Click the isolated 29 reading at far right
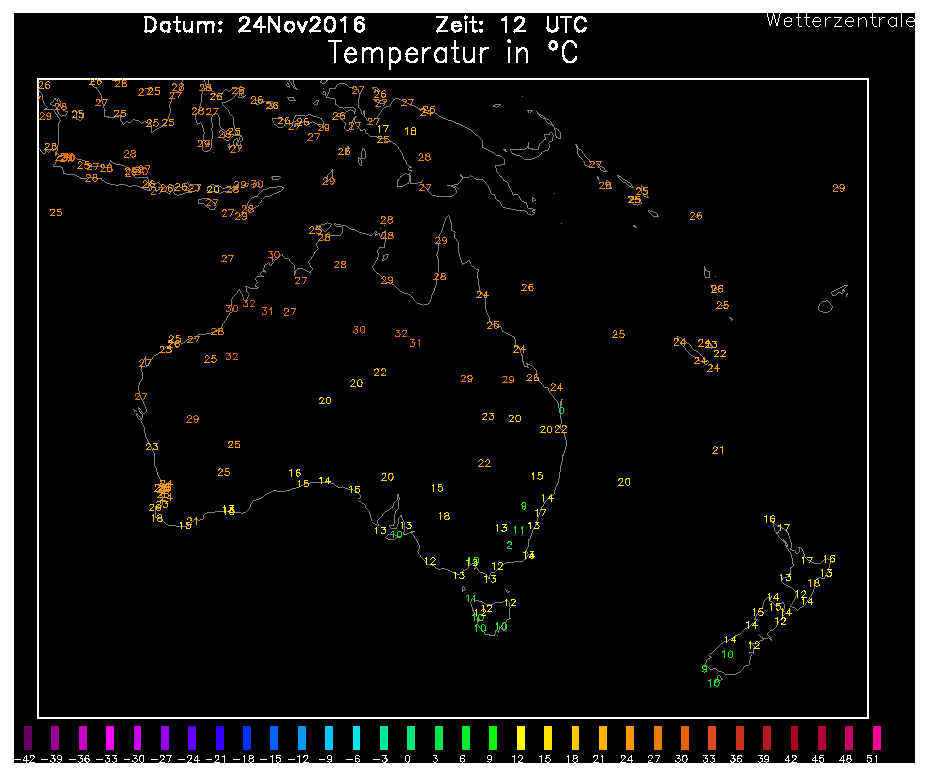The height and width of the screenshot is (776, 928). pos(839,188)
